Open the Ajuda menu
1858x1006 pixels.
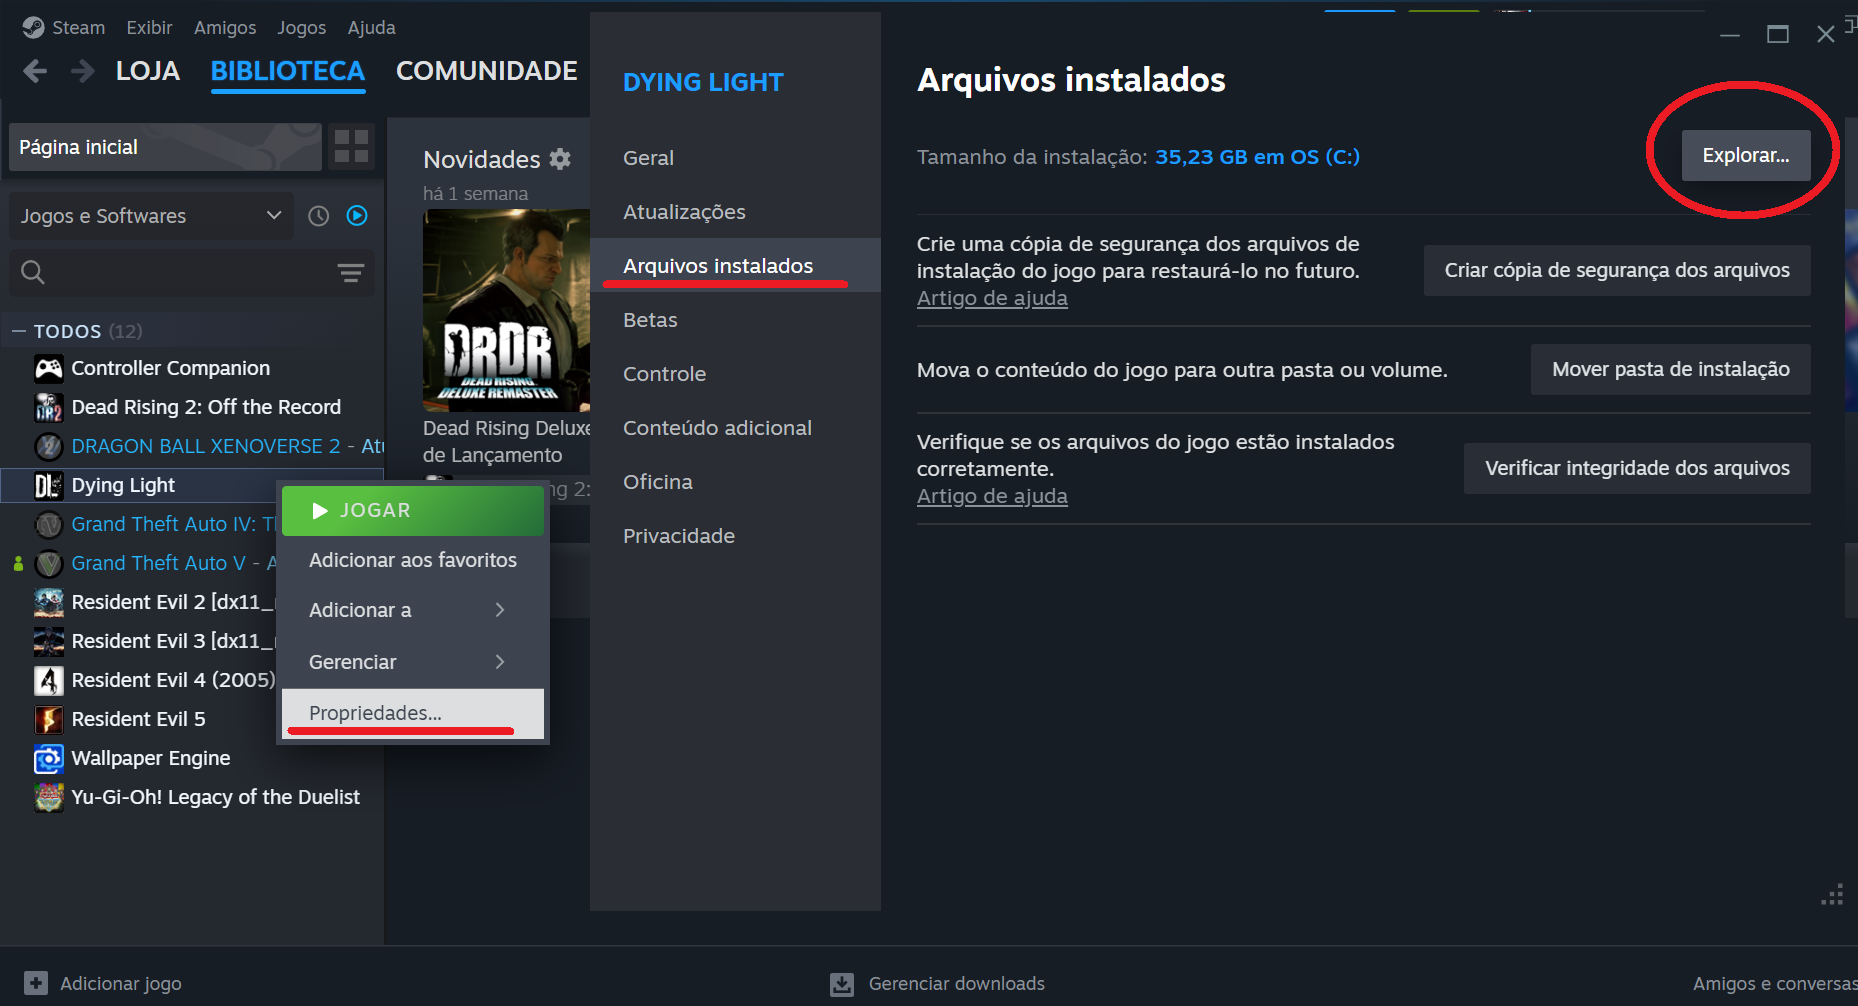point(372,28)
